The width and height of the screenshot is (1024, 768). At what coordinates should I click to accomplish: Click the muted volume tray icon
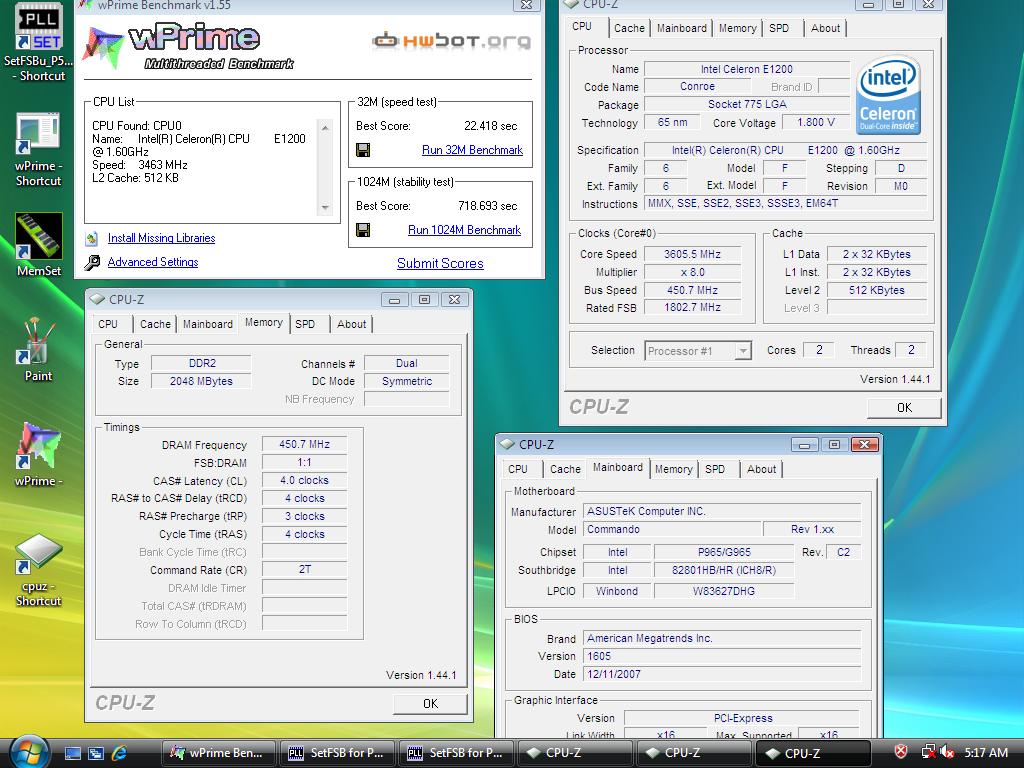(946, 752)
